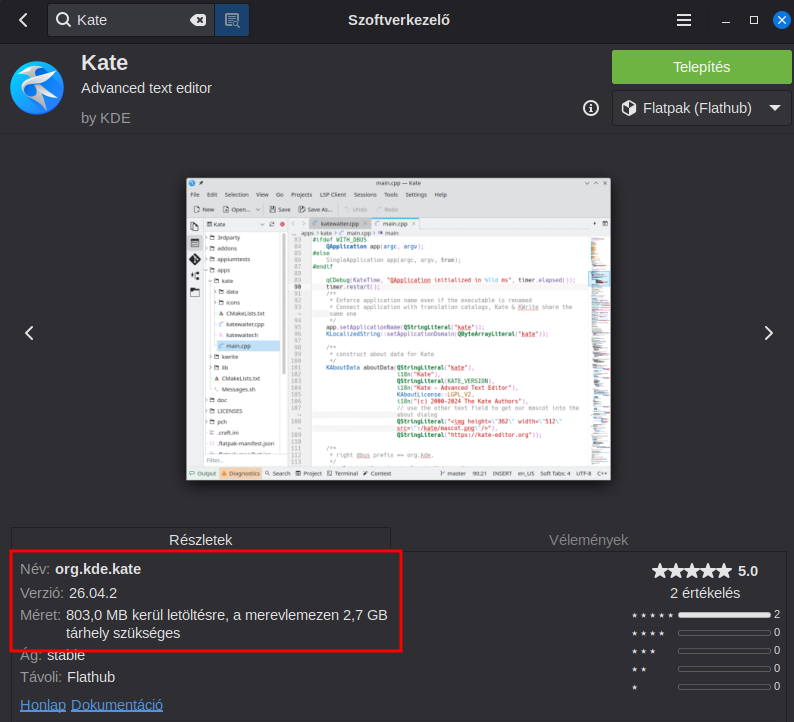Click the '2 értékelés' review count

[x=705, y=593]
